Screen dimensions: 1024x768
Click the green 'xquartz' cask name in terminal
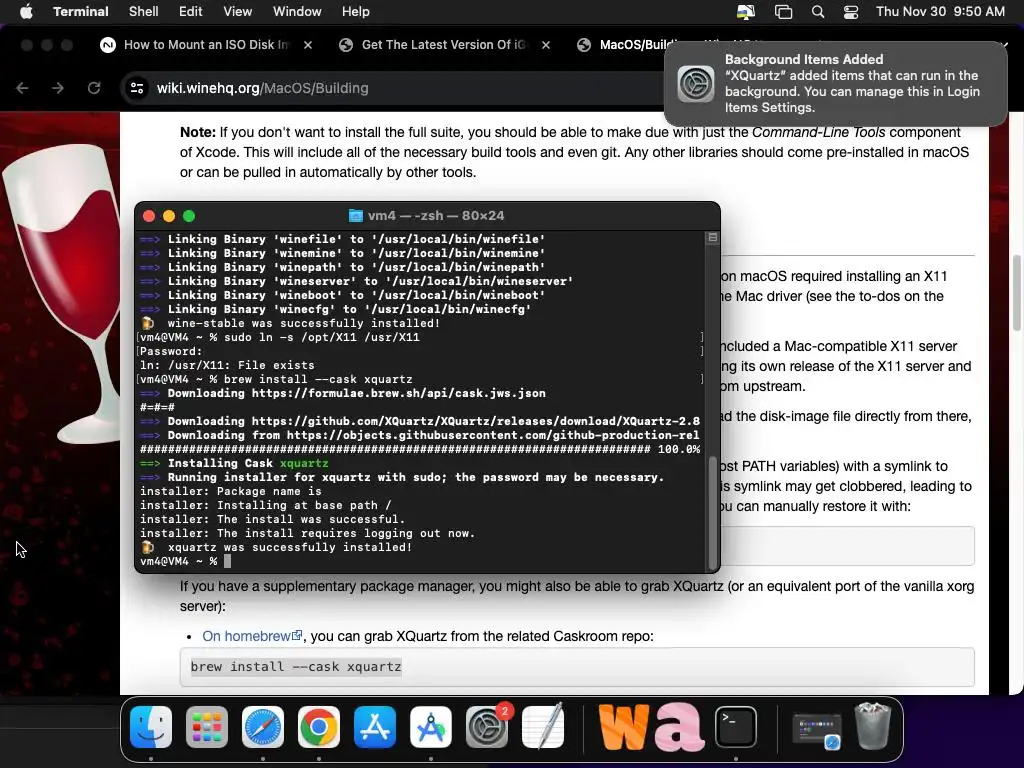click(304, 463)
